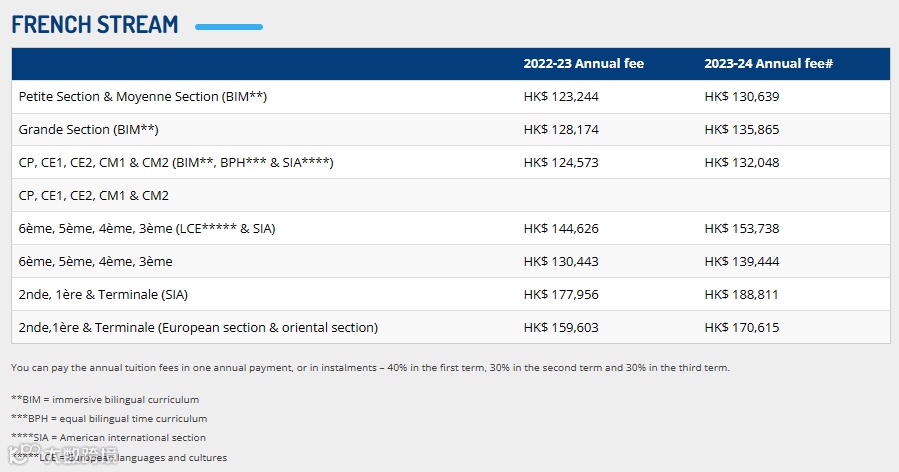Select the fee HK$ 130,443
Screen dimensions: 899x472
pyautogui.click(x=561, y=262)
